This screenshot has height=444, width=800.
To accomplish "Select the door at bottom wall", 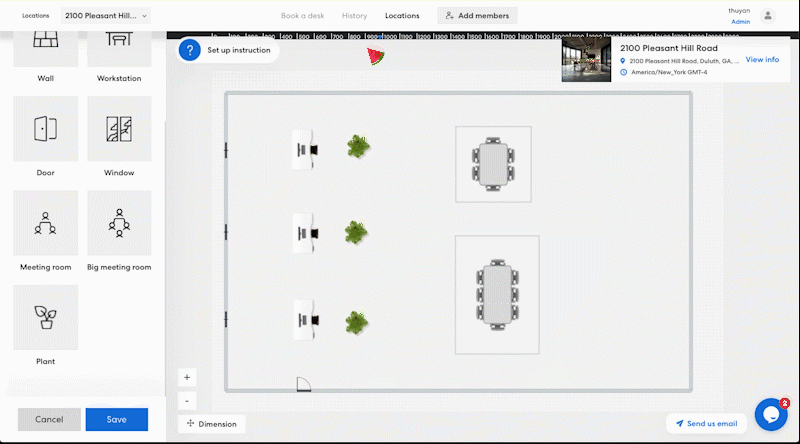I will pos(304,384).
